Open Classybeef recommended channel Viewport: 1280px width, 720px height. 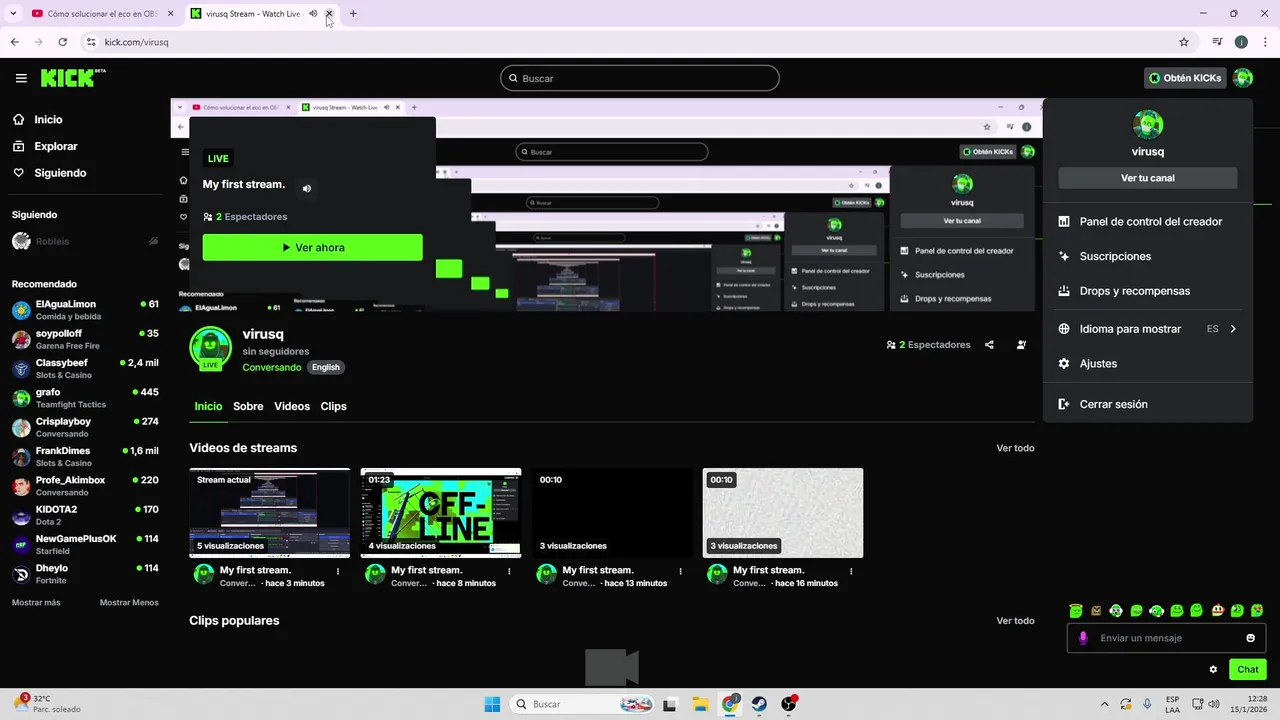point(85,368)
